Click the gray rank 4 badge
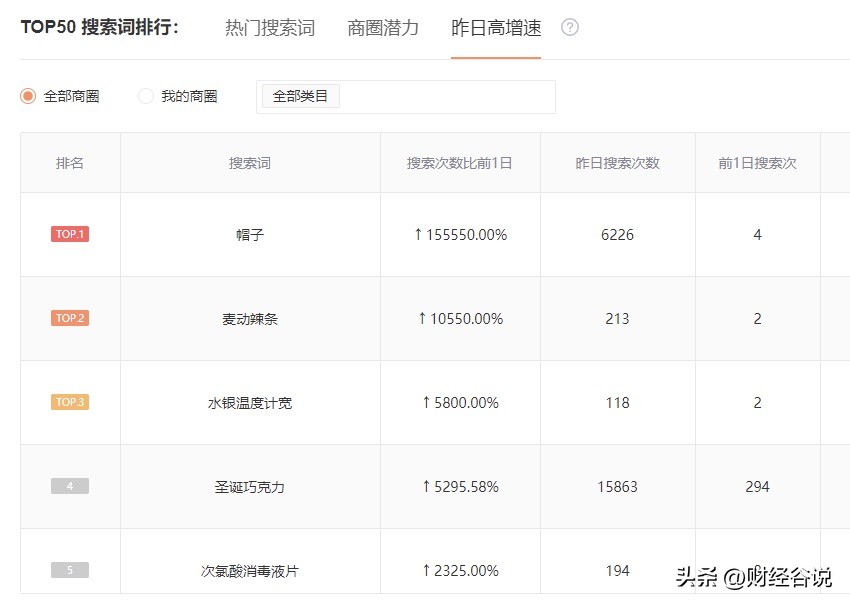 [x=69, y=486]
